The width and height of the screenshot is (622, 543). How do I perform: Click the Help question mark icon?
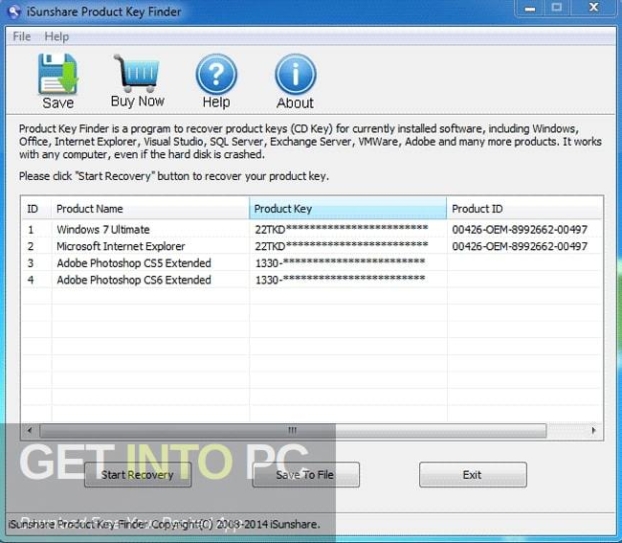click(x=216, y=74)
